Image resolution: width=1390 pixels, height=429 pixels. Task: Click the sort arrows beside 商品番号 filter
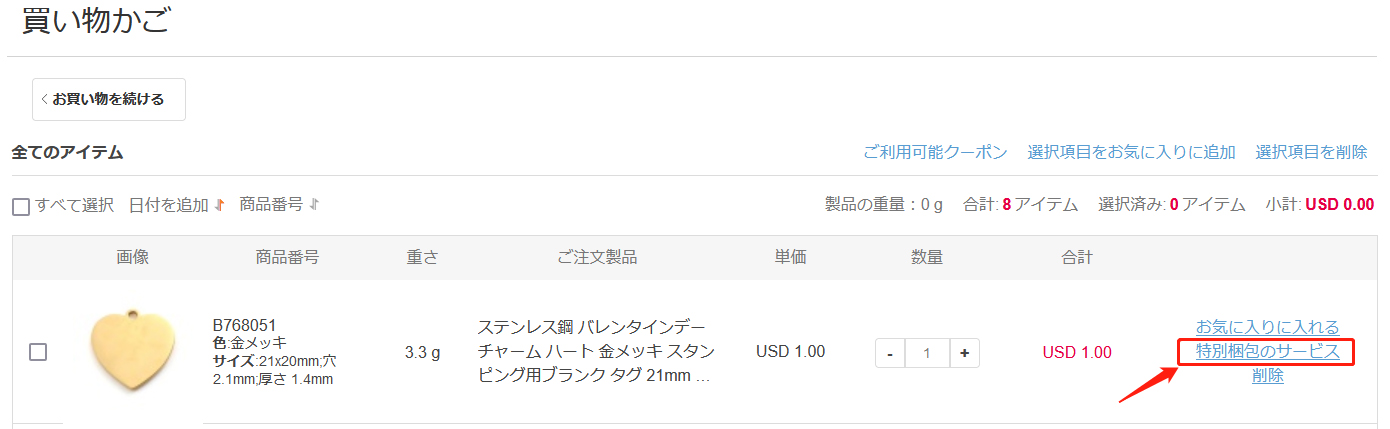tap(314, 205)
